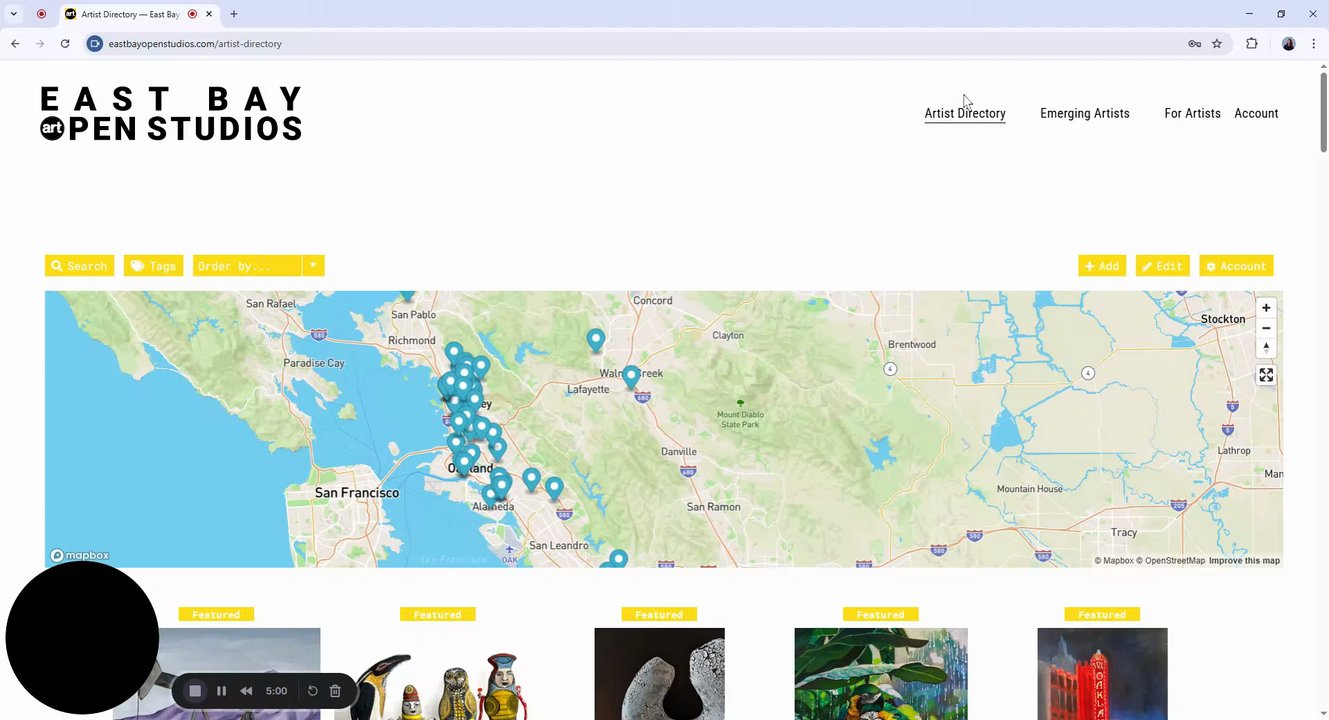Image resolution: width=1329 pixels, height=720 pixels.
Task: Open Emerging Artists page
Action: 1085,113
